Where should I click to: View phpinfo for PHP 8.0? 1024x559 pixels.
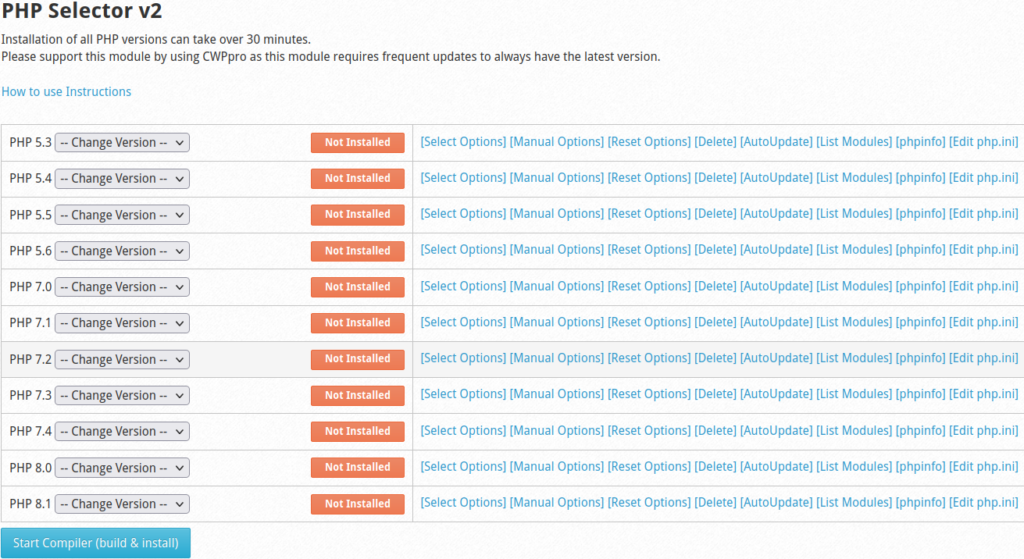(920, 467)
